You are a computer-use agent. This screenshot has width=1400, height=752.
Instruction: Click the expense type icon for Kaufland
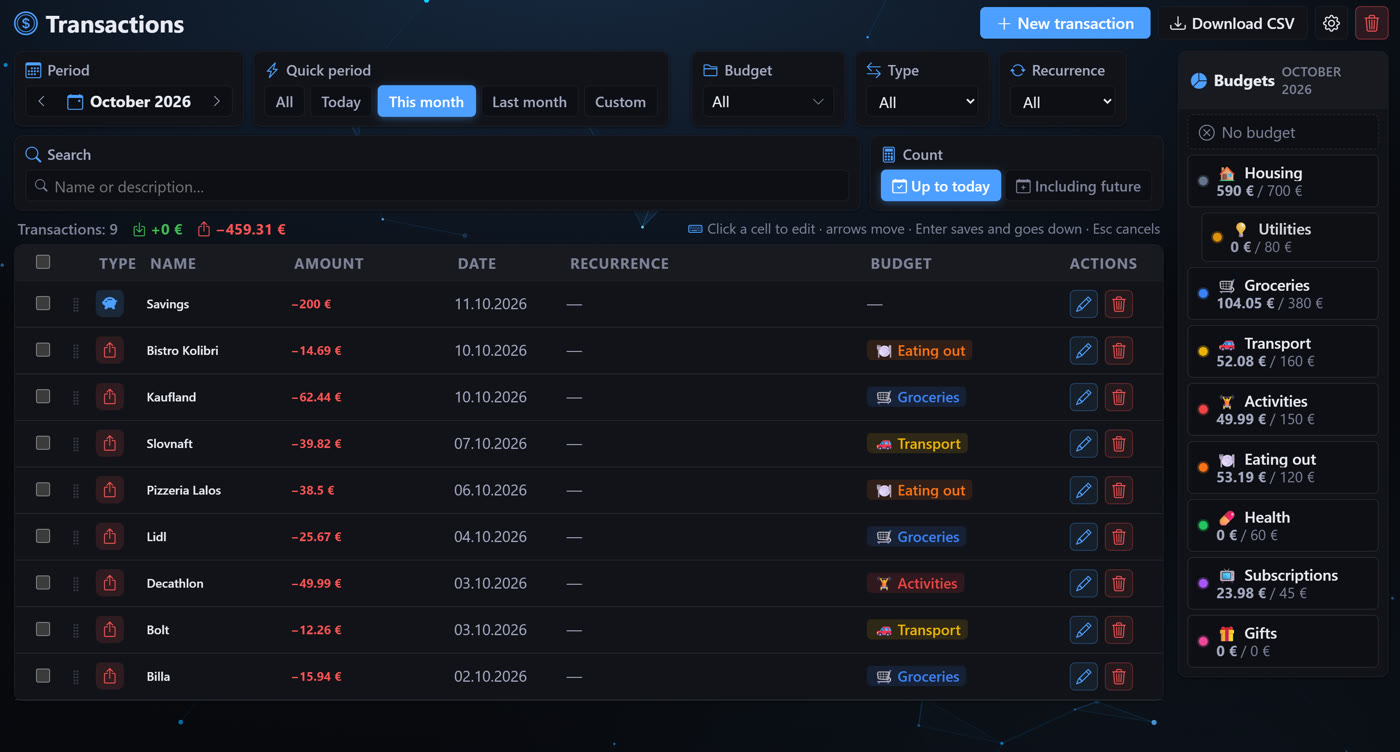click(110, 397)
